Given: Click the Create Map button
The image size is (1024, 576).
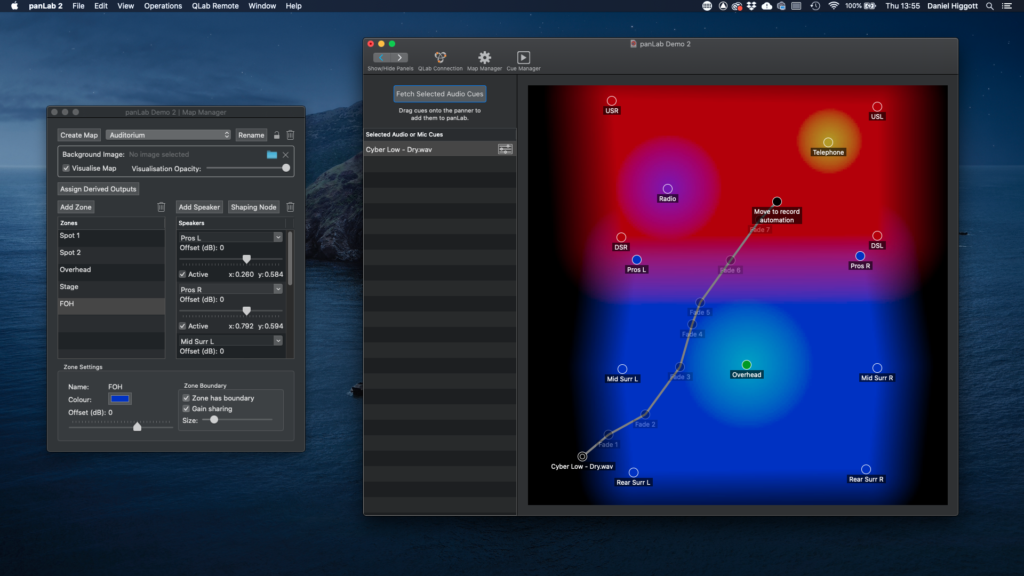Looking at the screenshot, I should tap(79, 135).
